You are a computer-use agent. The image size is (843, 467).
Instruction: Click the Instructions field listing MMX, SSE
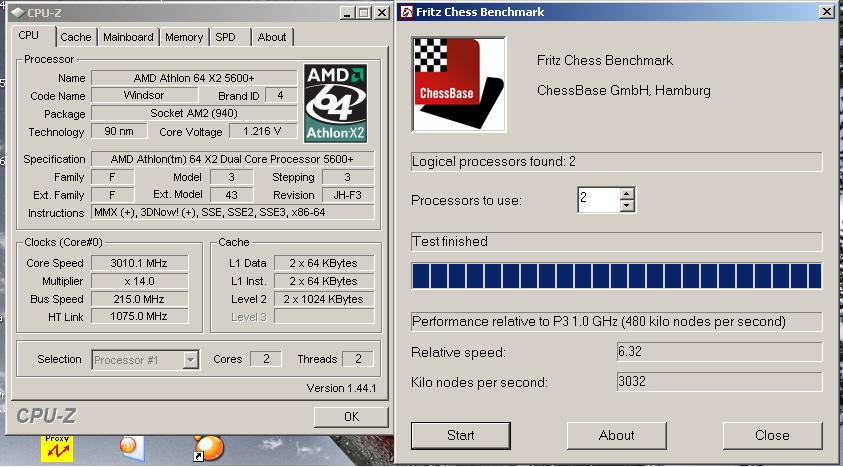click(232, 212)
